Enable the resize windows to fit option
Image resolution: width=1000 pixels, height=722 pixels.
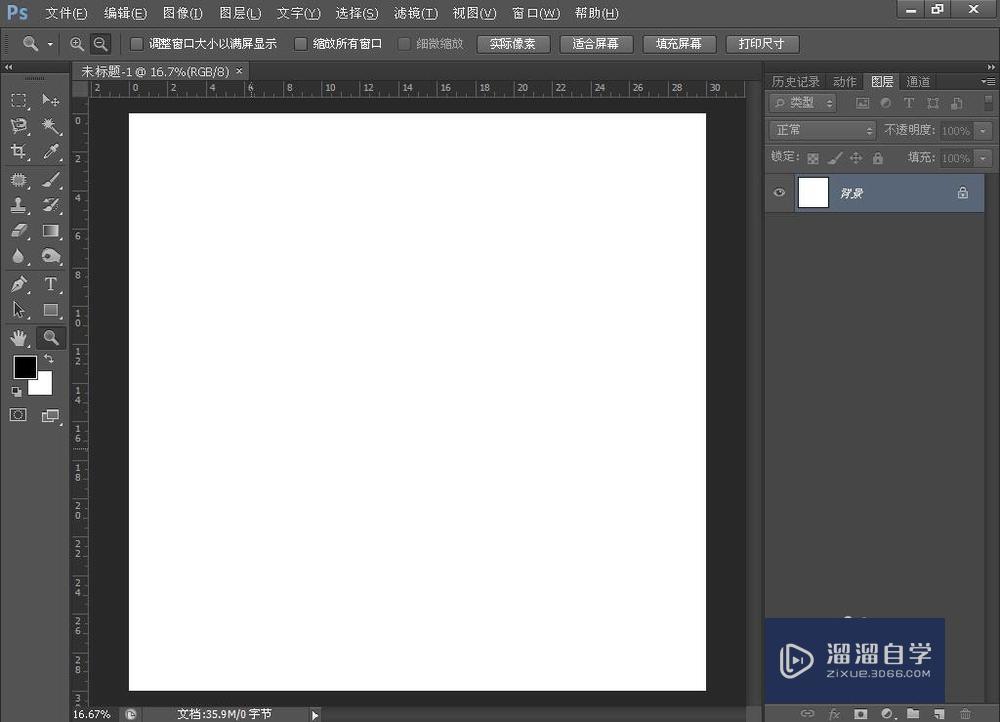[x=136, y=43]
